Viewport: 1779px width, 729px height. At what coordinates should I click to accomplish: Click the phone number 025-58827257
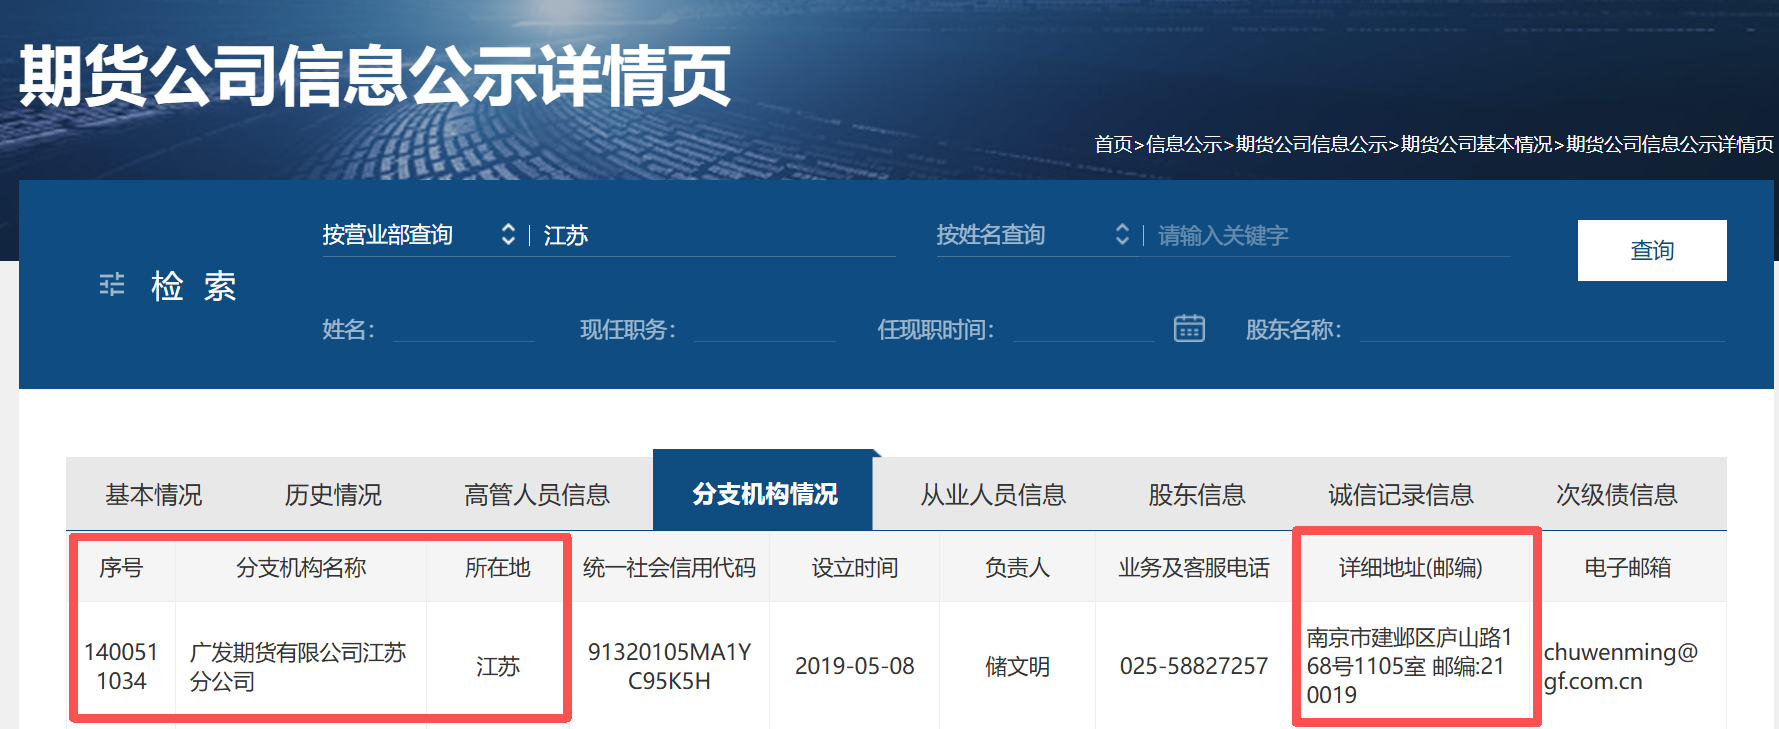[1194, 666]
